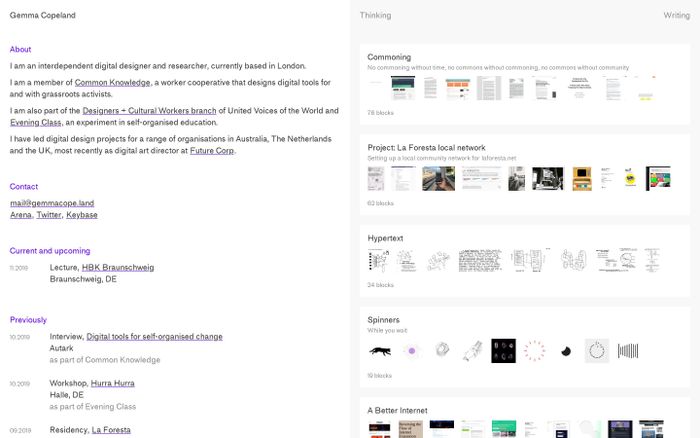Switch to the Thinking tab
Viewport: 700px width, 438px height.
(375, 16)
